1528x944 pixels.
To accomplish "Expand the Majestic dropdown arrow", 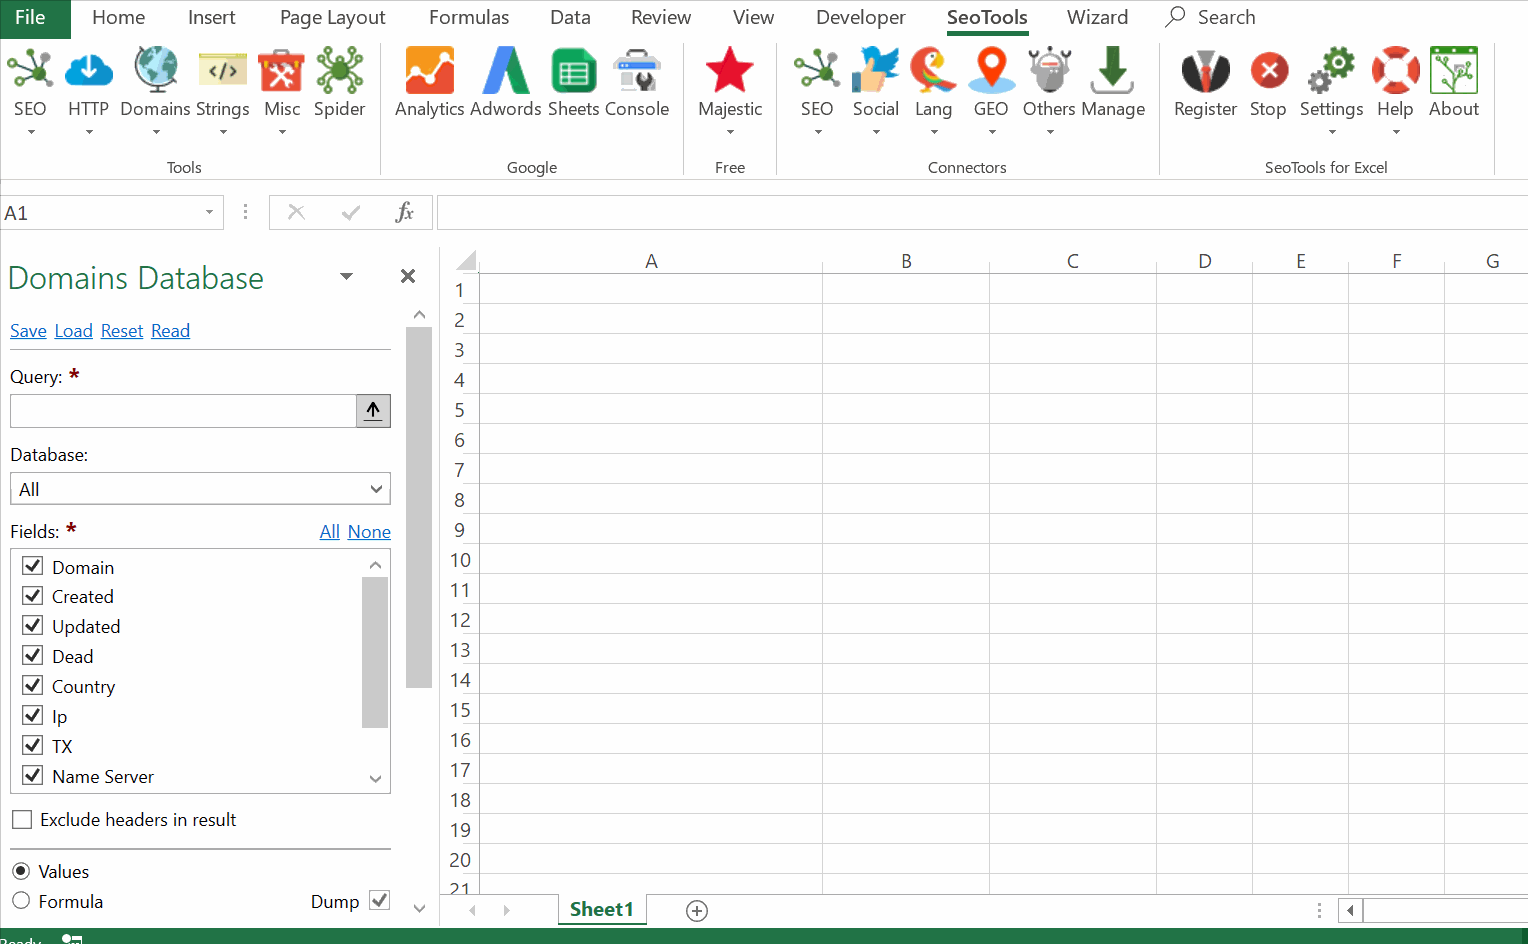I will point(730,132).
